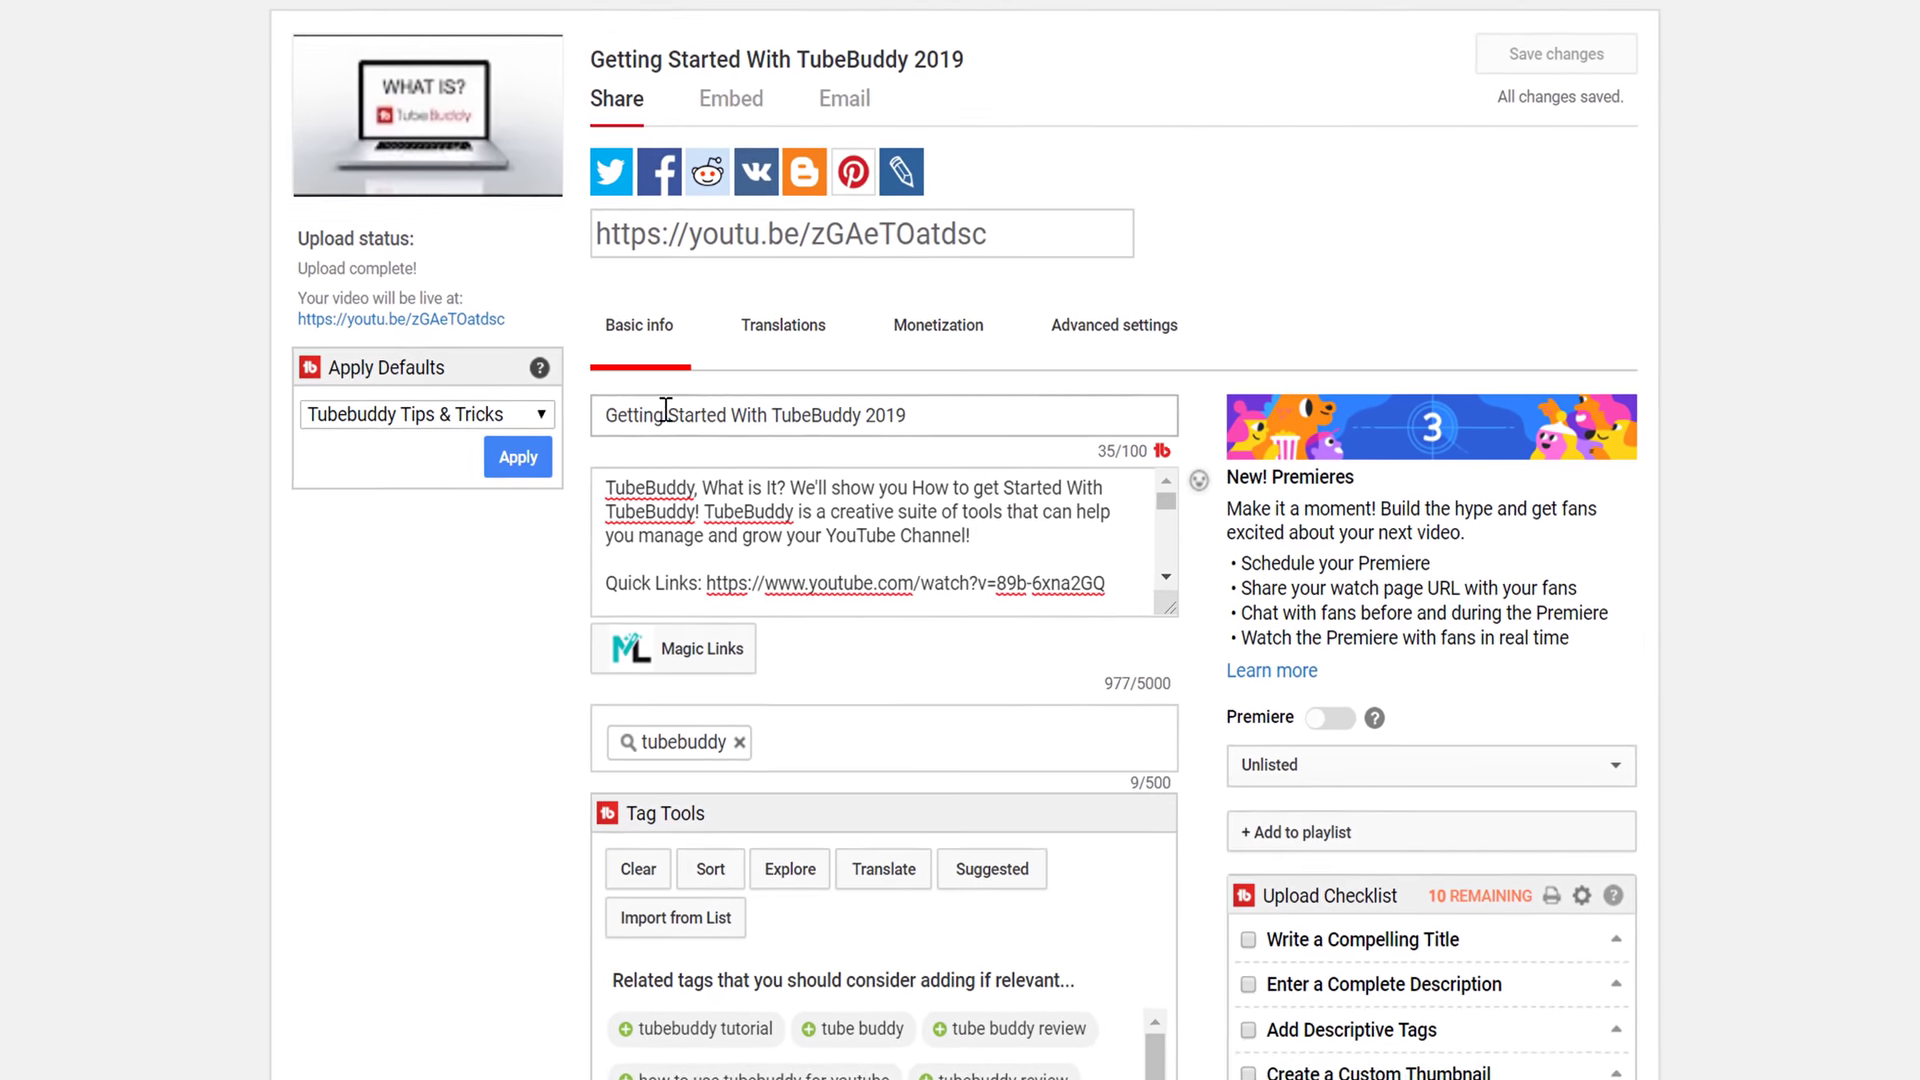This screenshot has width=1920, height=1080.
Task: Sort tags with Sort button
Action: point(710,869)
